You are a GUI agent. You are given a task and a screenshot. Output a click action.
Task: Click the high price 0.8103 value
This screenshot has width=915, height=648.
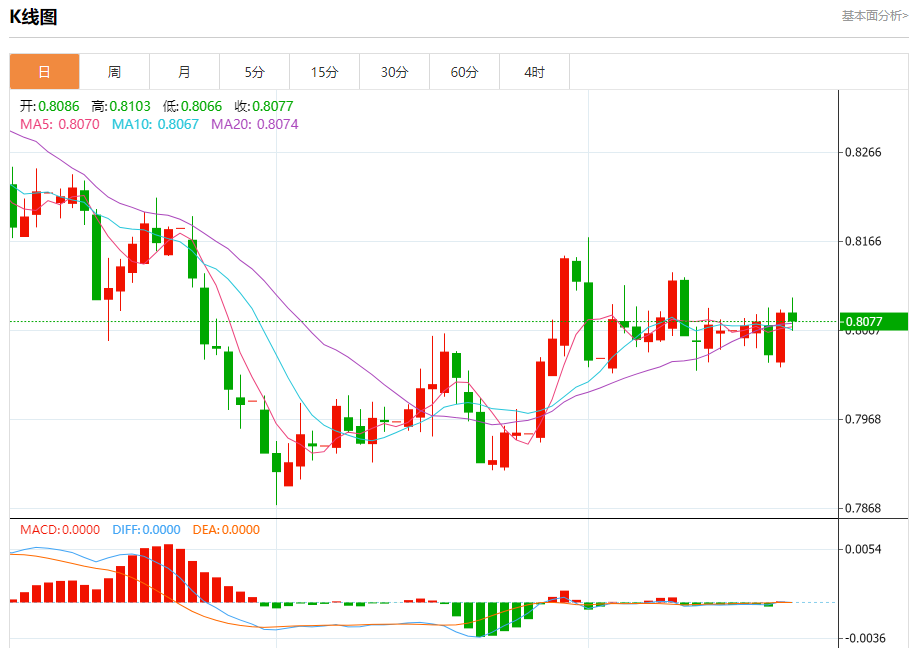[x=130, y=106]
